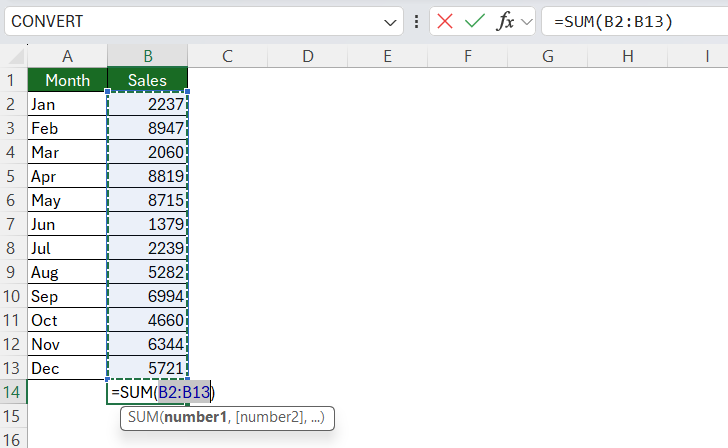Click the cell with value 6344
Viewport: 728px width, 448px height.
(x=148, y=344)
